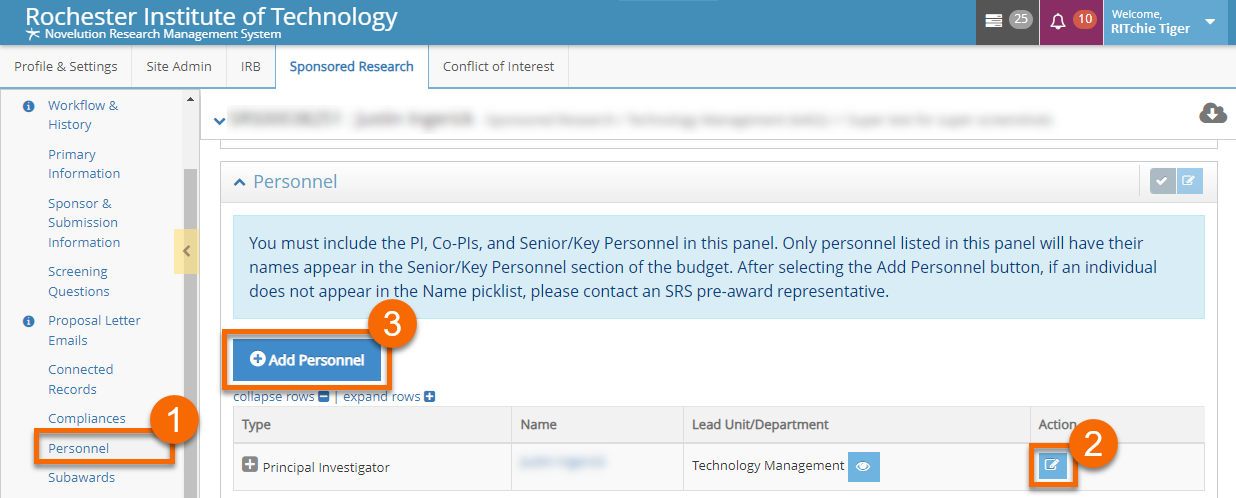This screenshot has width=1236, height=498.
Task: Click Workflow & History info icon
Action: pyautogui.click(x=29, y=106)
